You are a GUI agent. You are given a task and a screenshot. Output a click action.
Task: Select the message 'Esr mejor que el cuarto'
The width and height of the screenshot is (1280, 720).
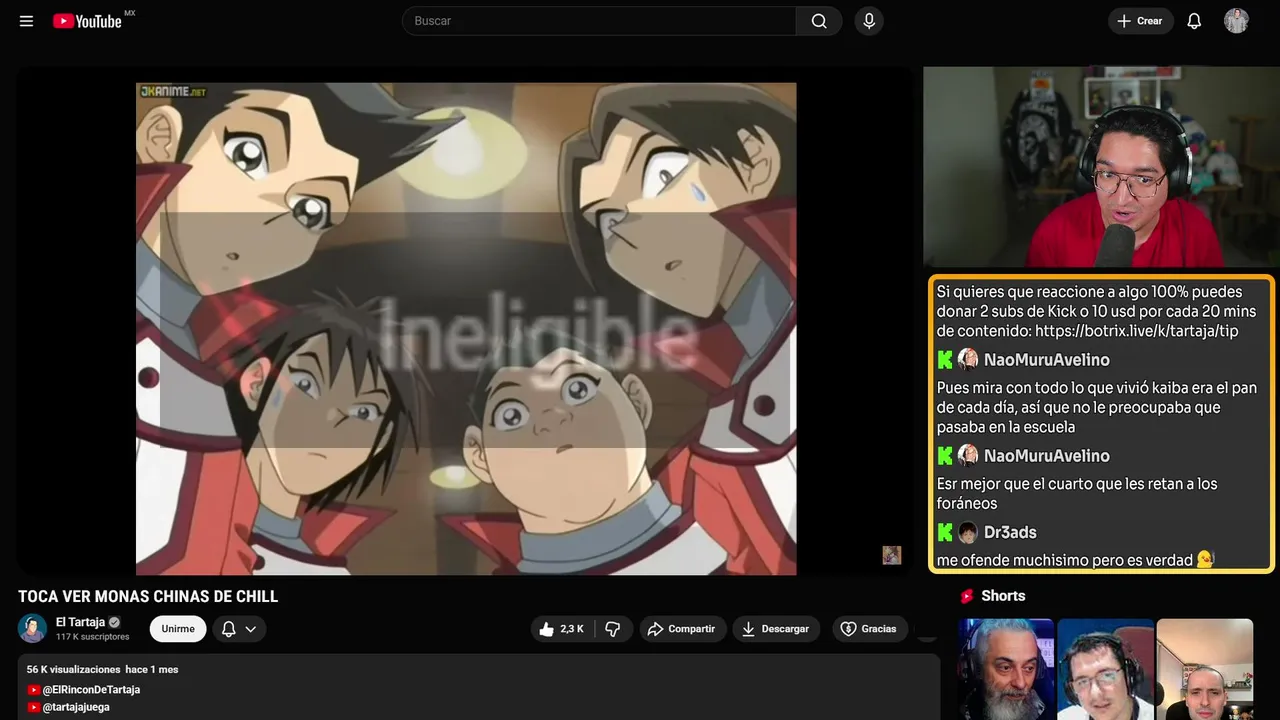click(x=1077, y=493)
